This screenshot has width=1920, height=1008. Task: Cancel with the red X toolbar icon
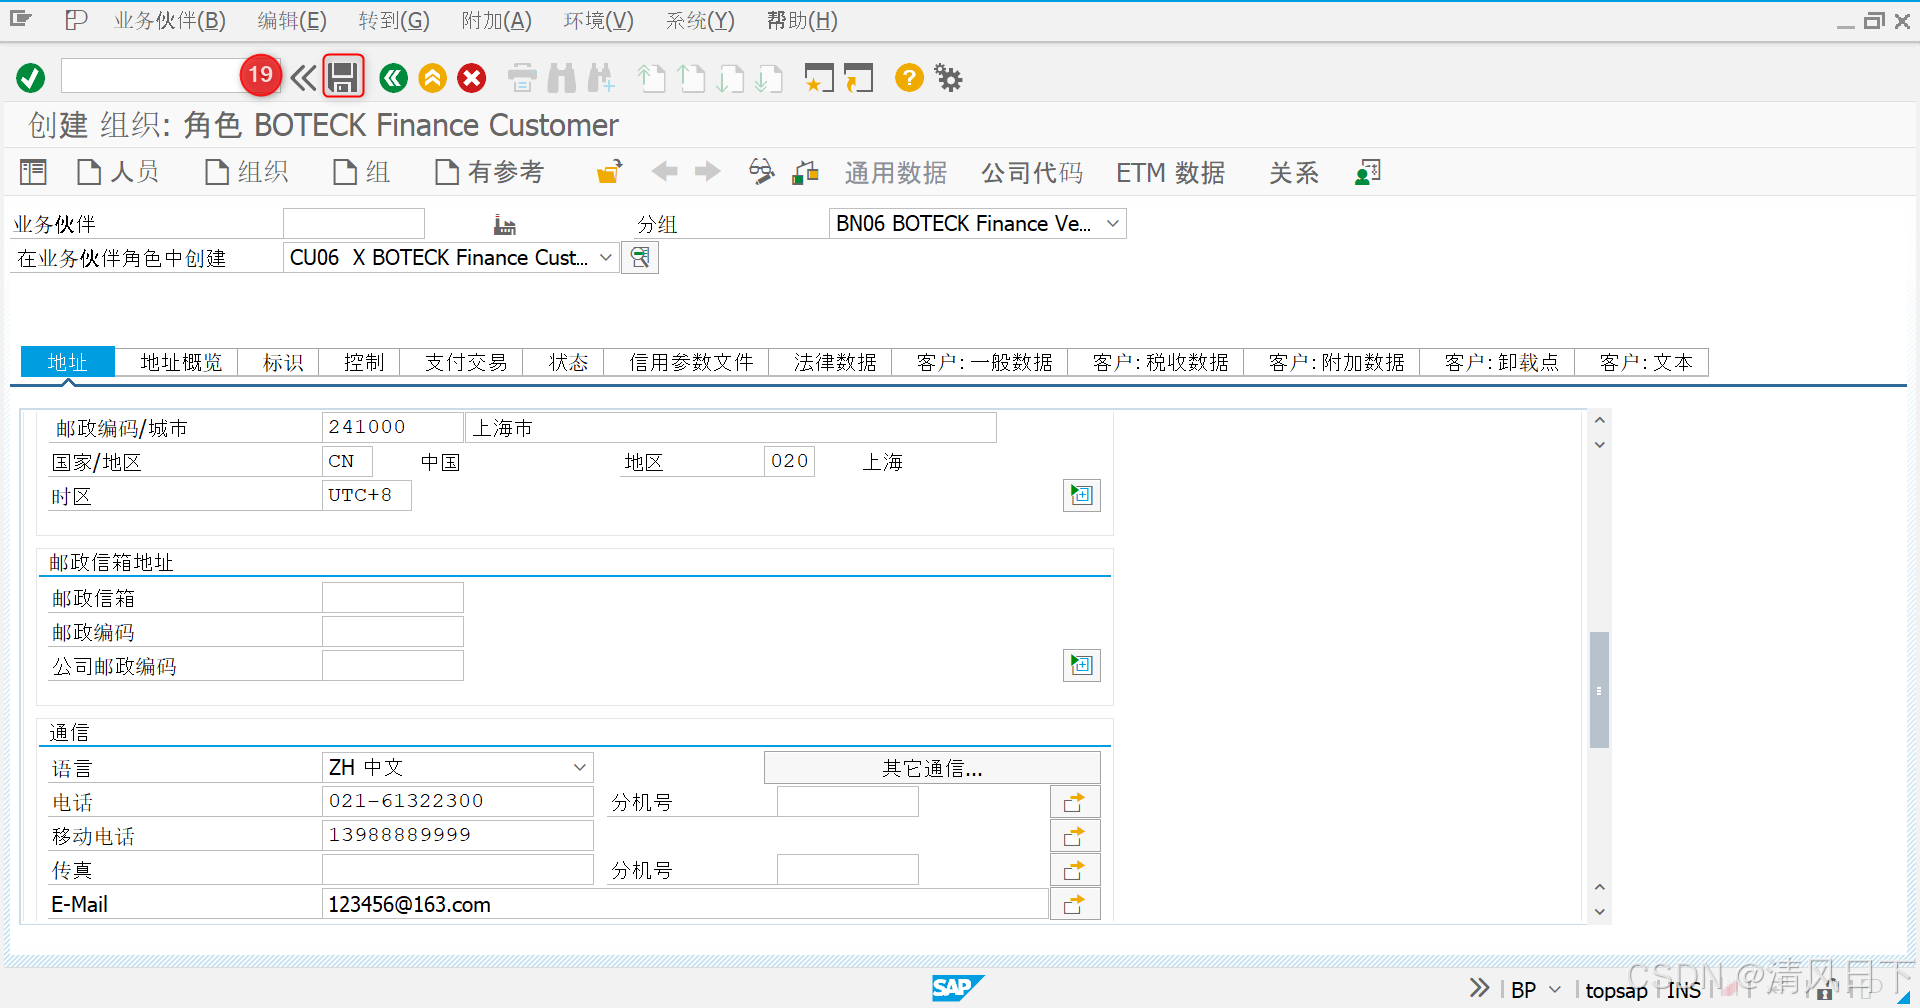coord(471,77)
